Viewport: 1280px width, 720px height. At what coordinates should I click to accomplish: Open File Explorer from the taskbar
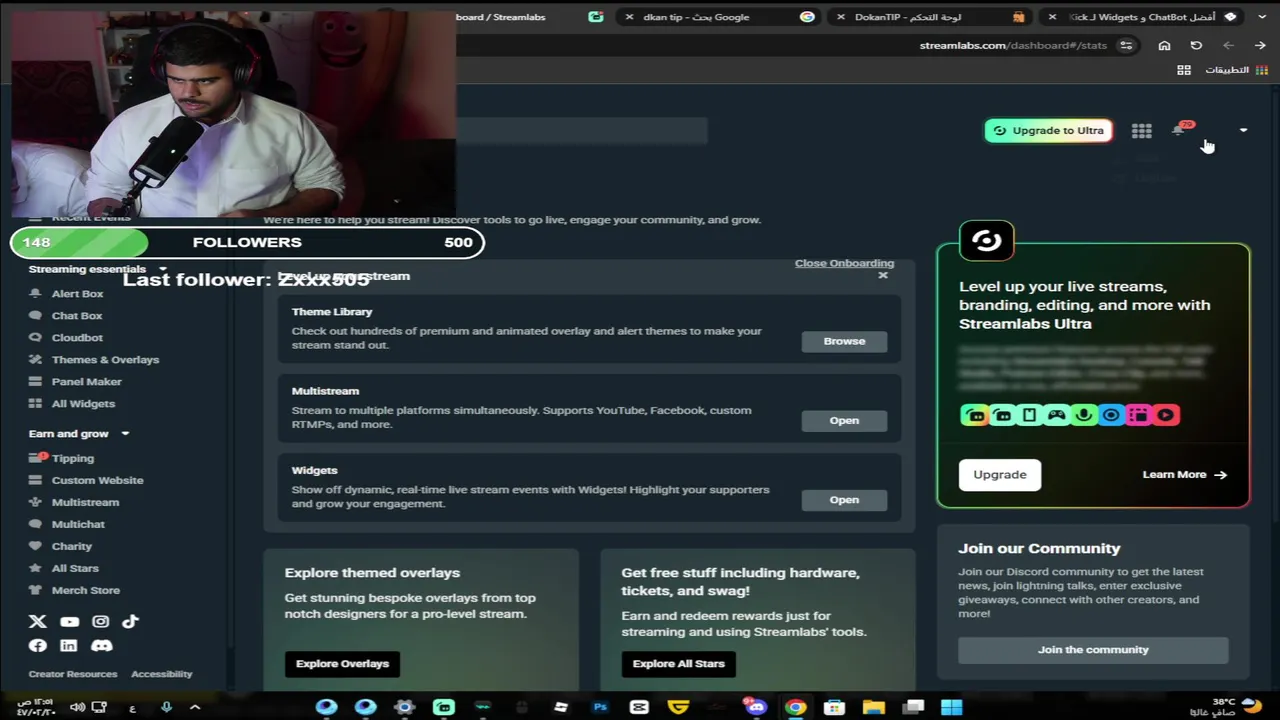click(x=873, y=707)
